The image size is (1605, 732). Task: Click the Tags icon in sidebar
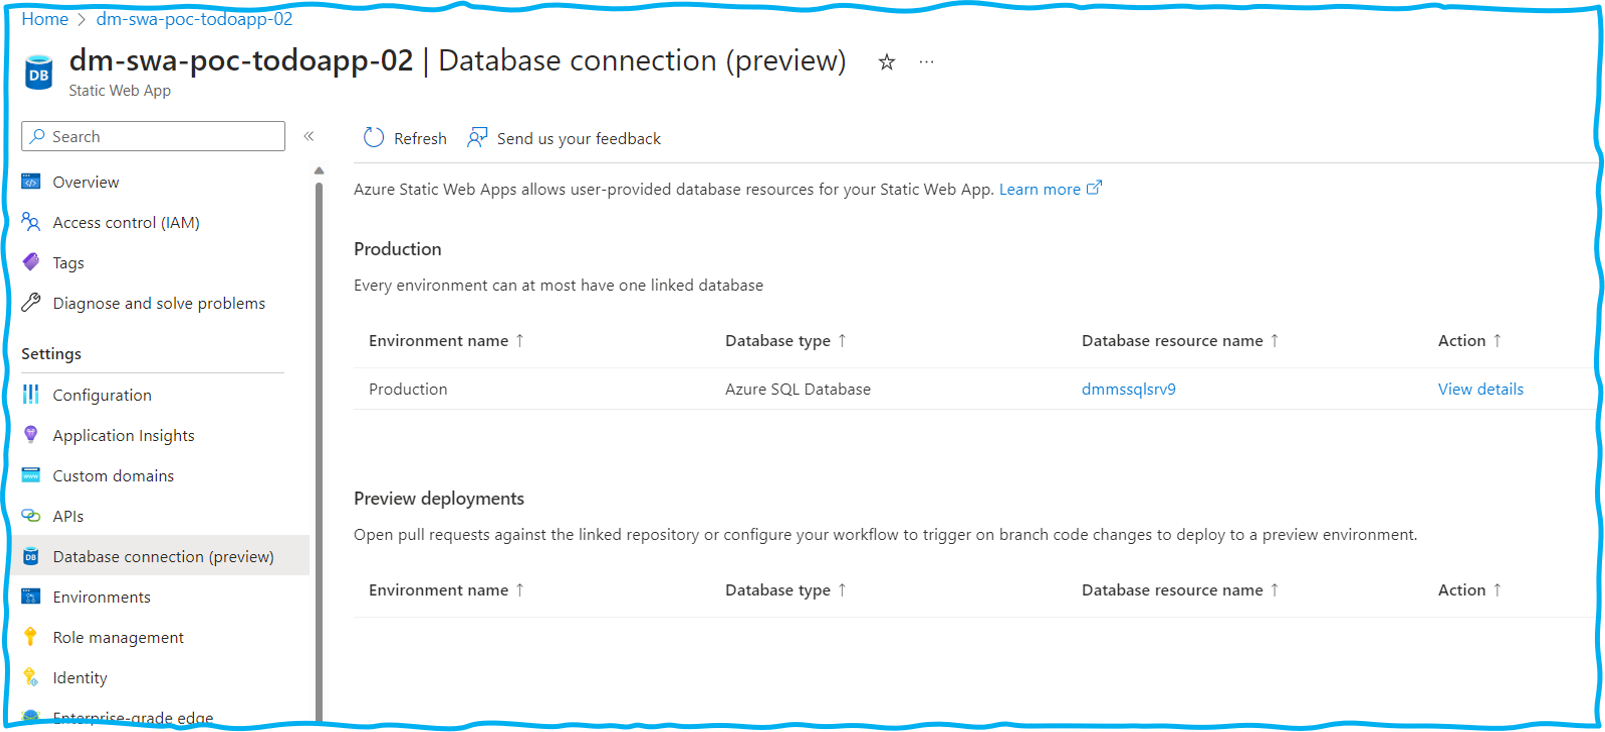coord(31,262)
